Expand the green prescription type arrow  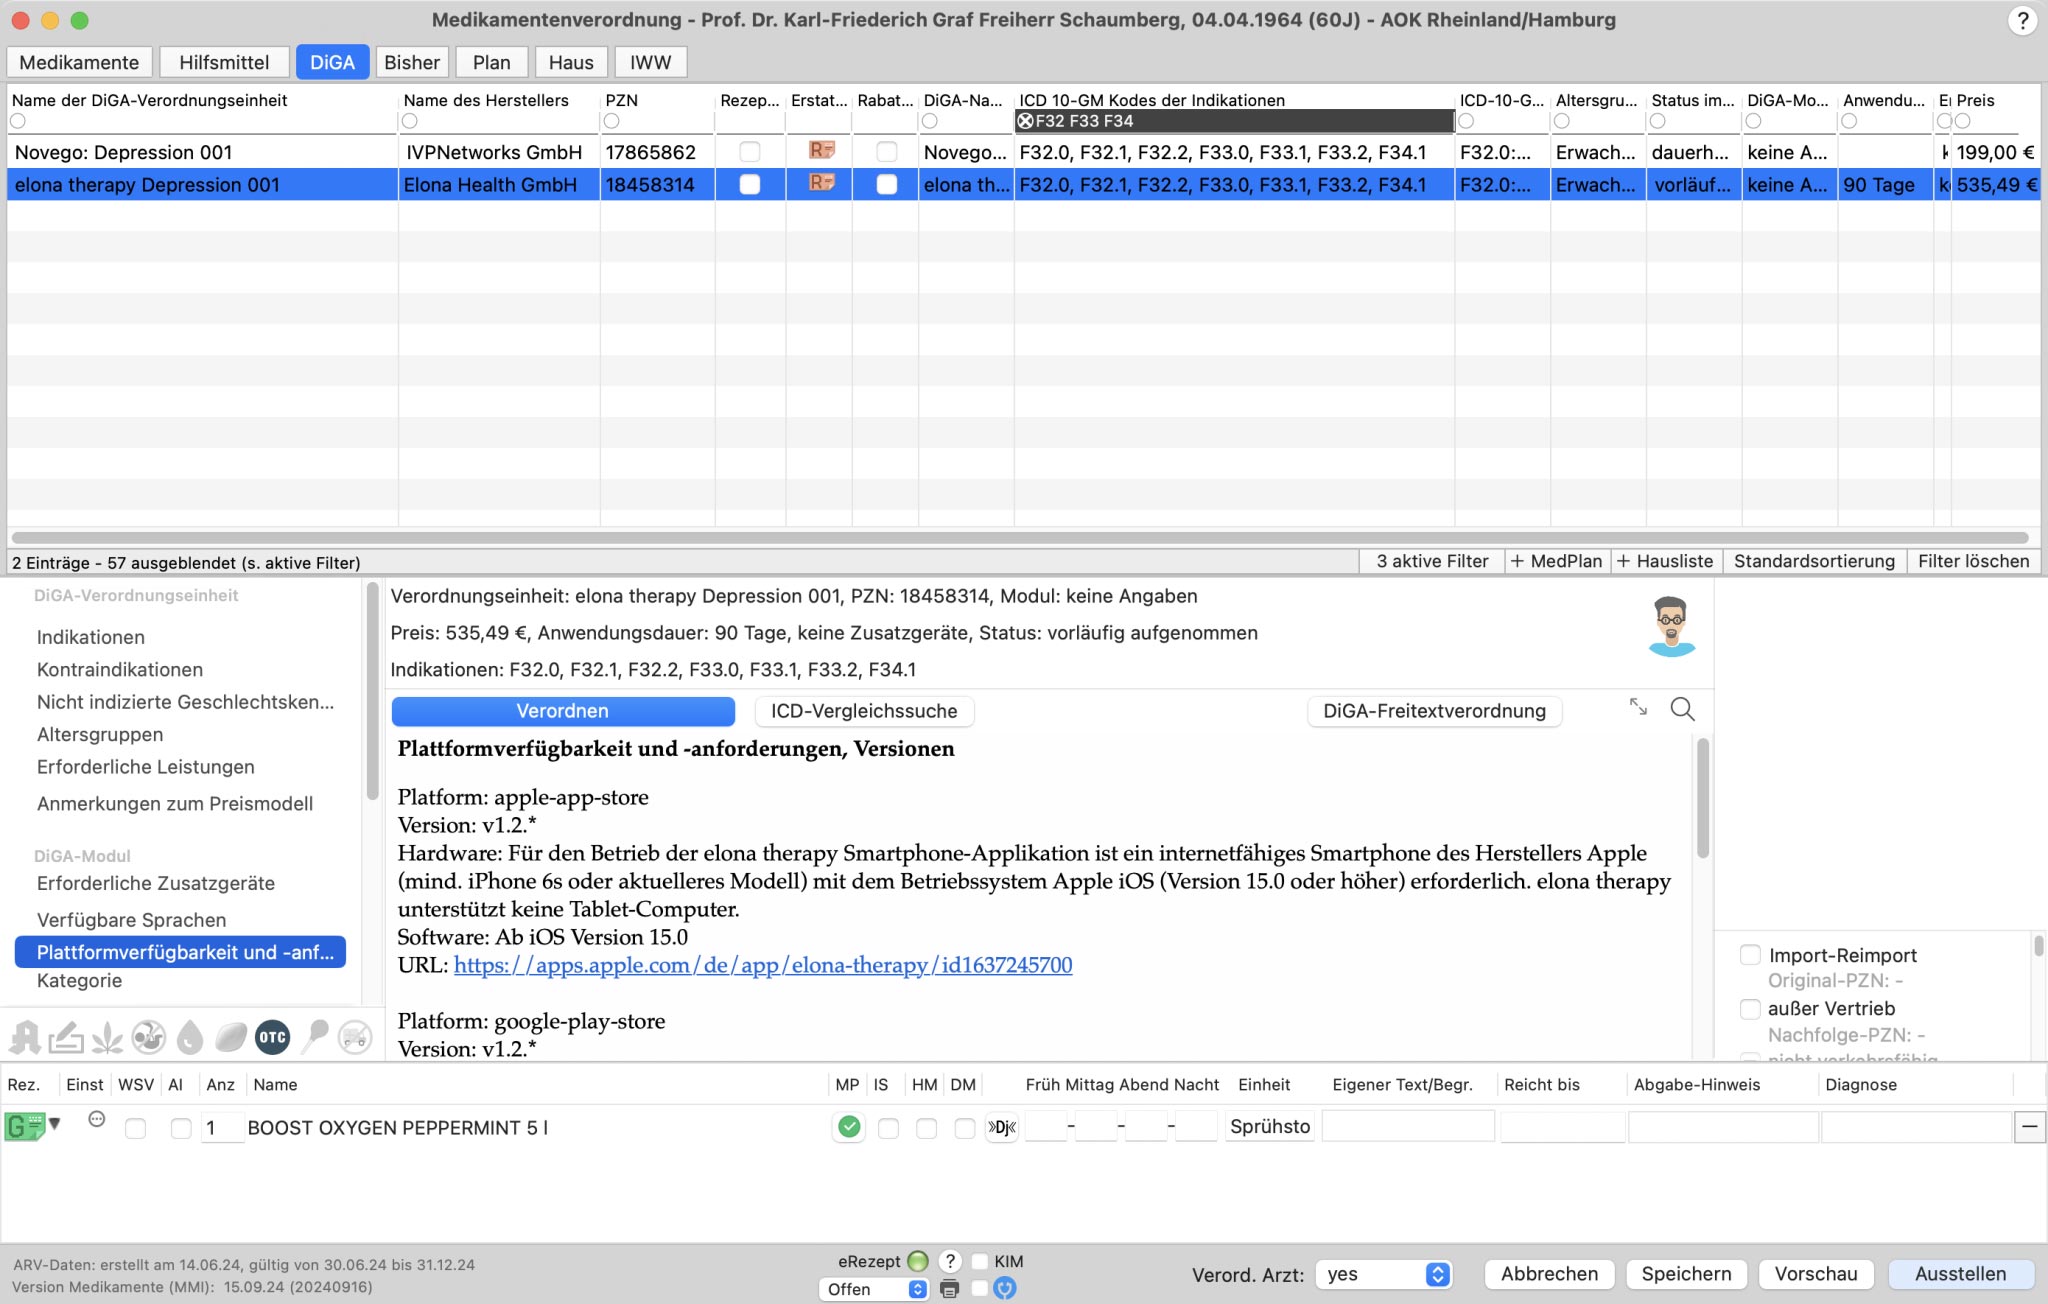point(55,1123)
